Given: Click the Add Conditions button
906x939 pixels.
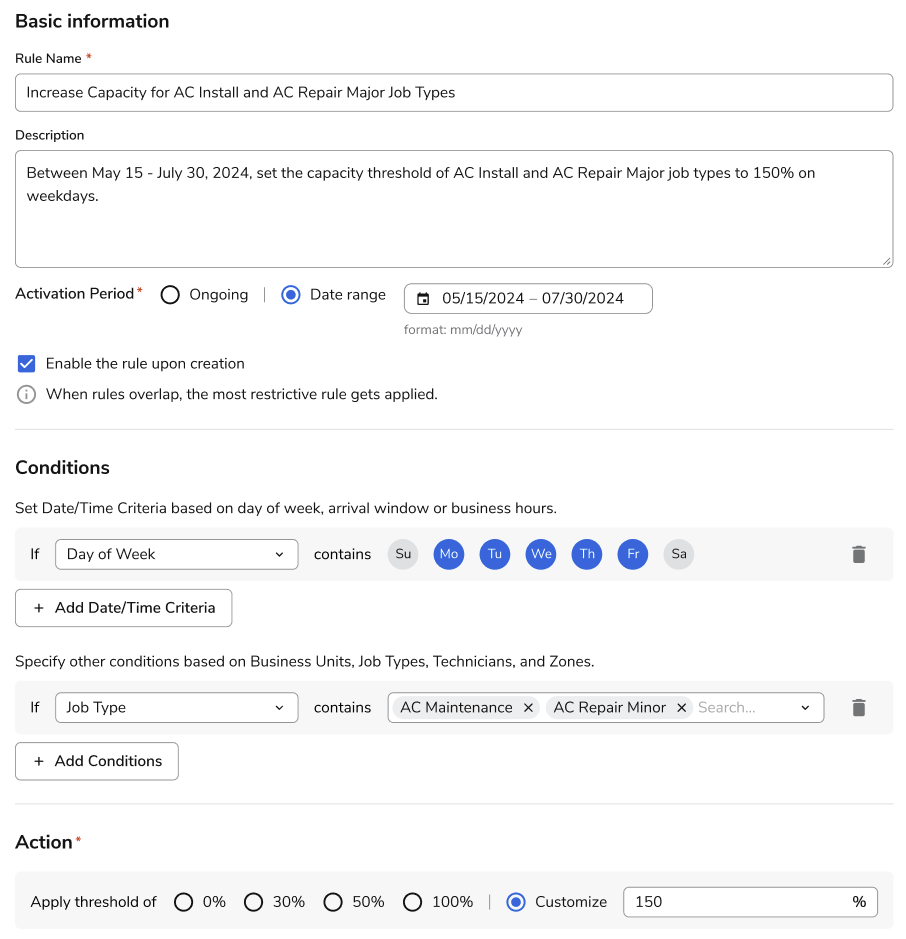Looking at the screenshot, I should coord(97,761).
